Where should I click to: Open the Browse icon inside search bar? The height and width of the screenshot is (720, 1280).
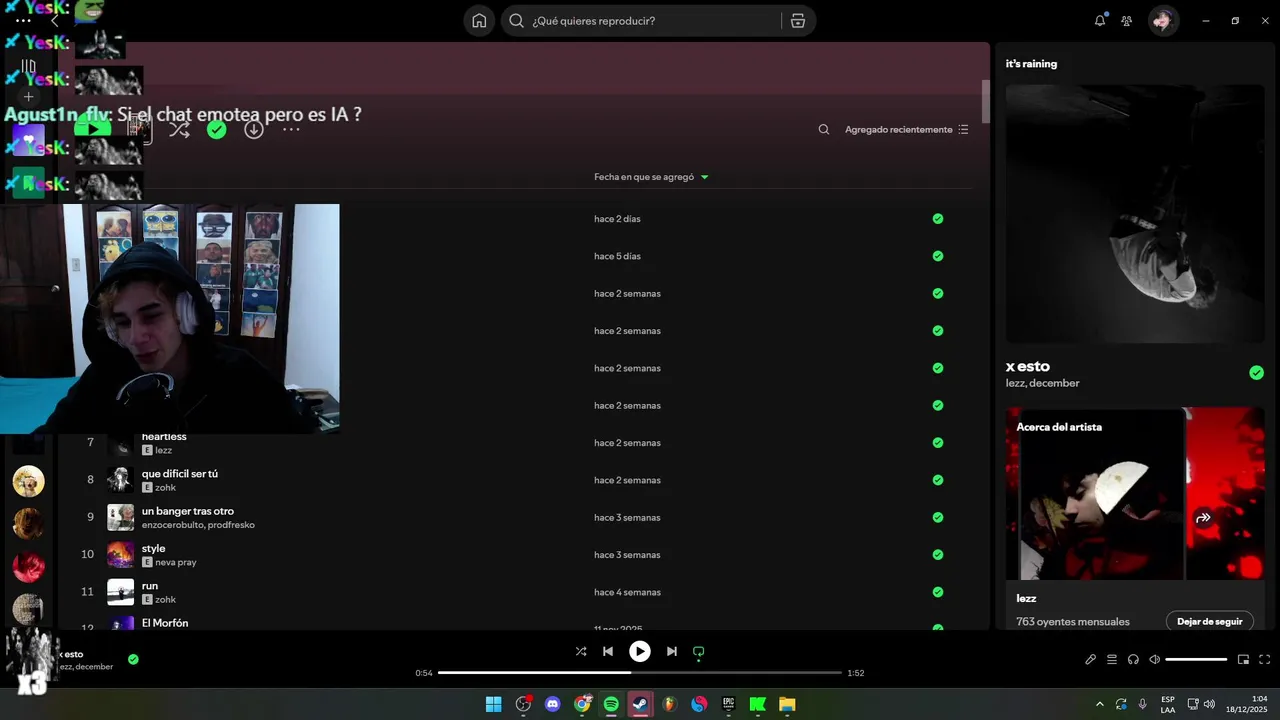pyautogui.click(x=797, y=21)
